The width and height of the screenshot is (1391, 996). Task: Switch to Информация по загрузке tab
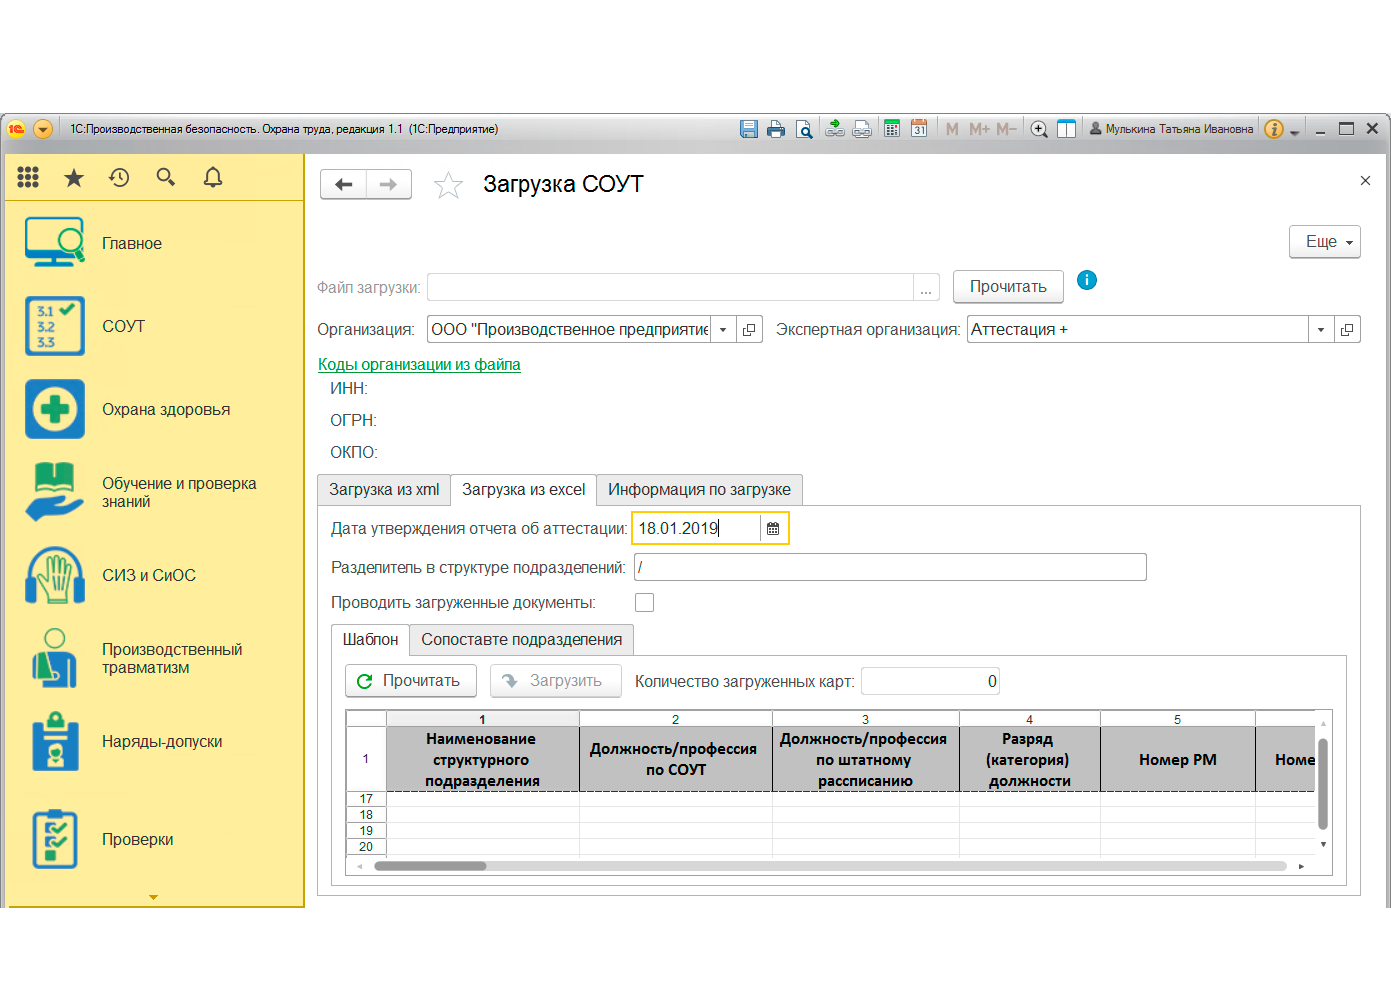[x=699, y=490]
